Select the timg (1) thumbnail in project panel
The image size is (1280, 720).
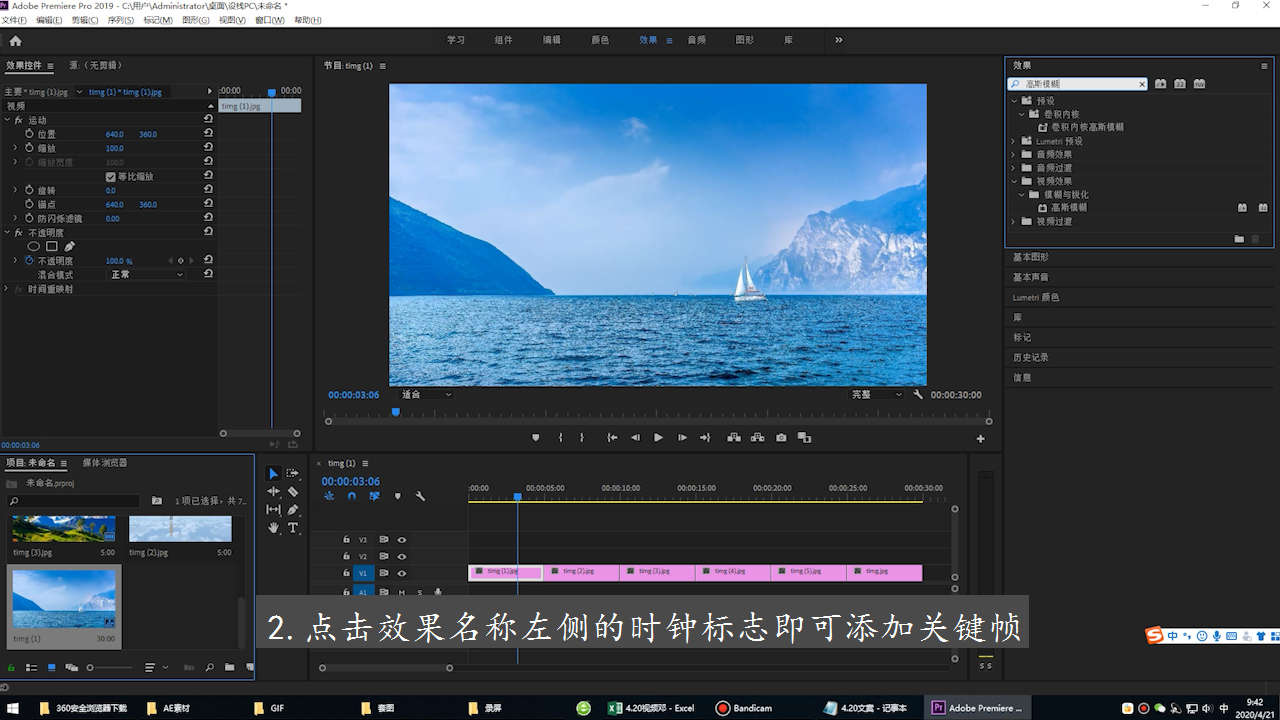pos(64,600)
